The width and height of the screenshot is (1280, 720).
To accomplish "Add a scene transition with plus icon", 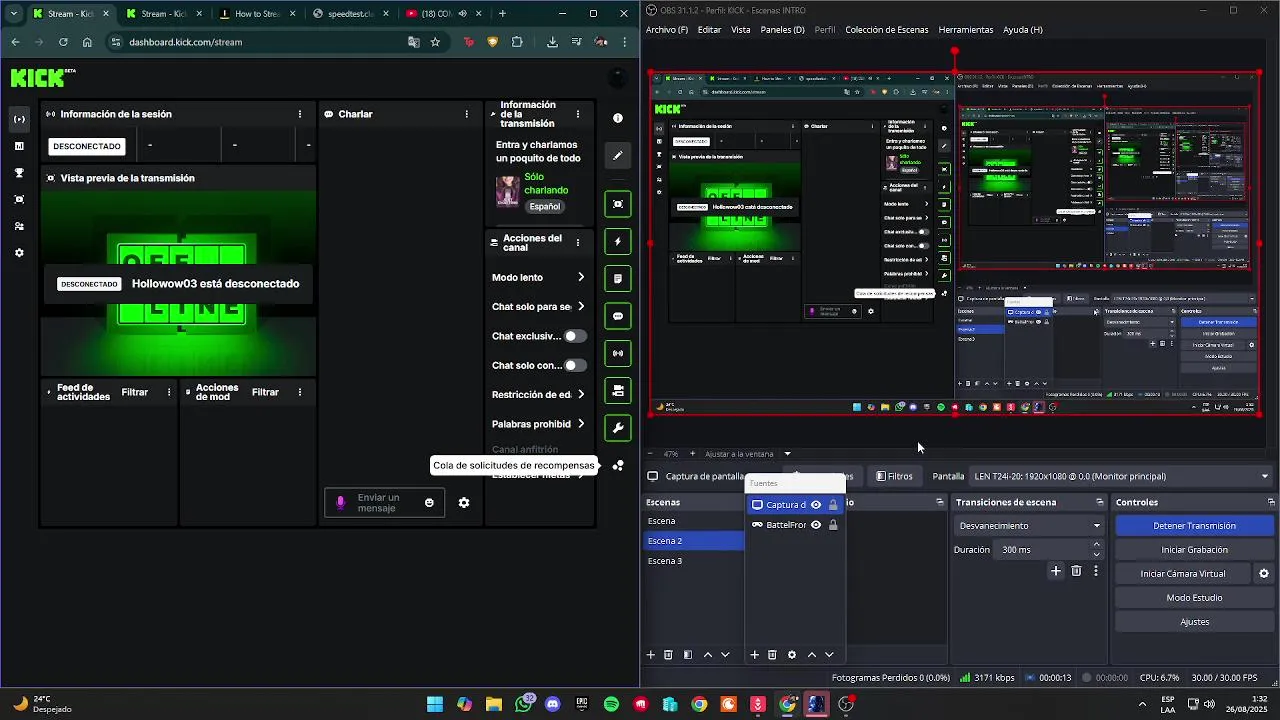I will pos(1055,571).
